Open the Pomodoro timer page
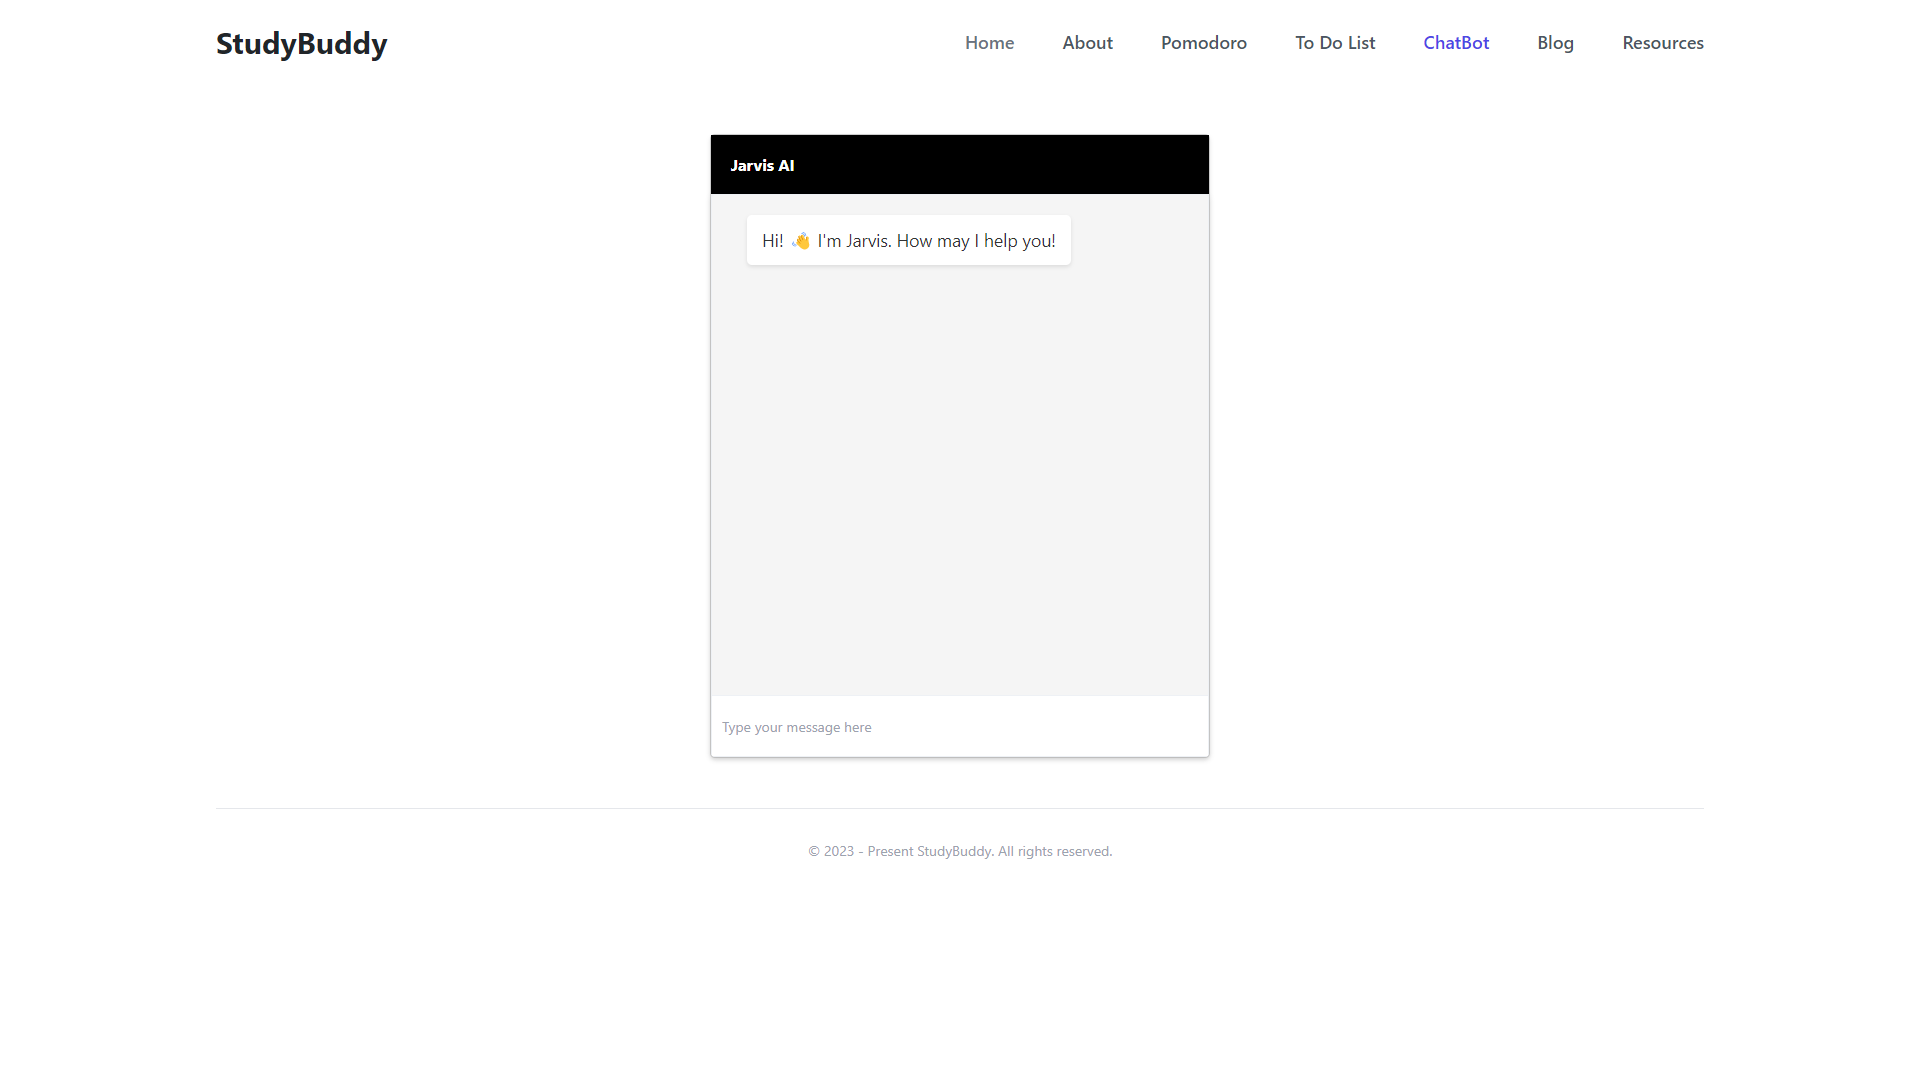Viewport: 1920px width, 1080px height. pos(1203,43)
